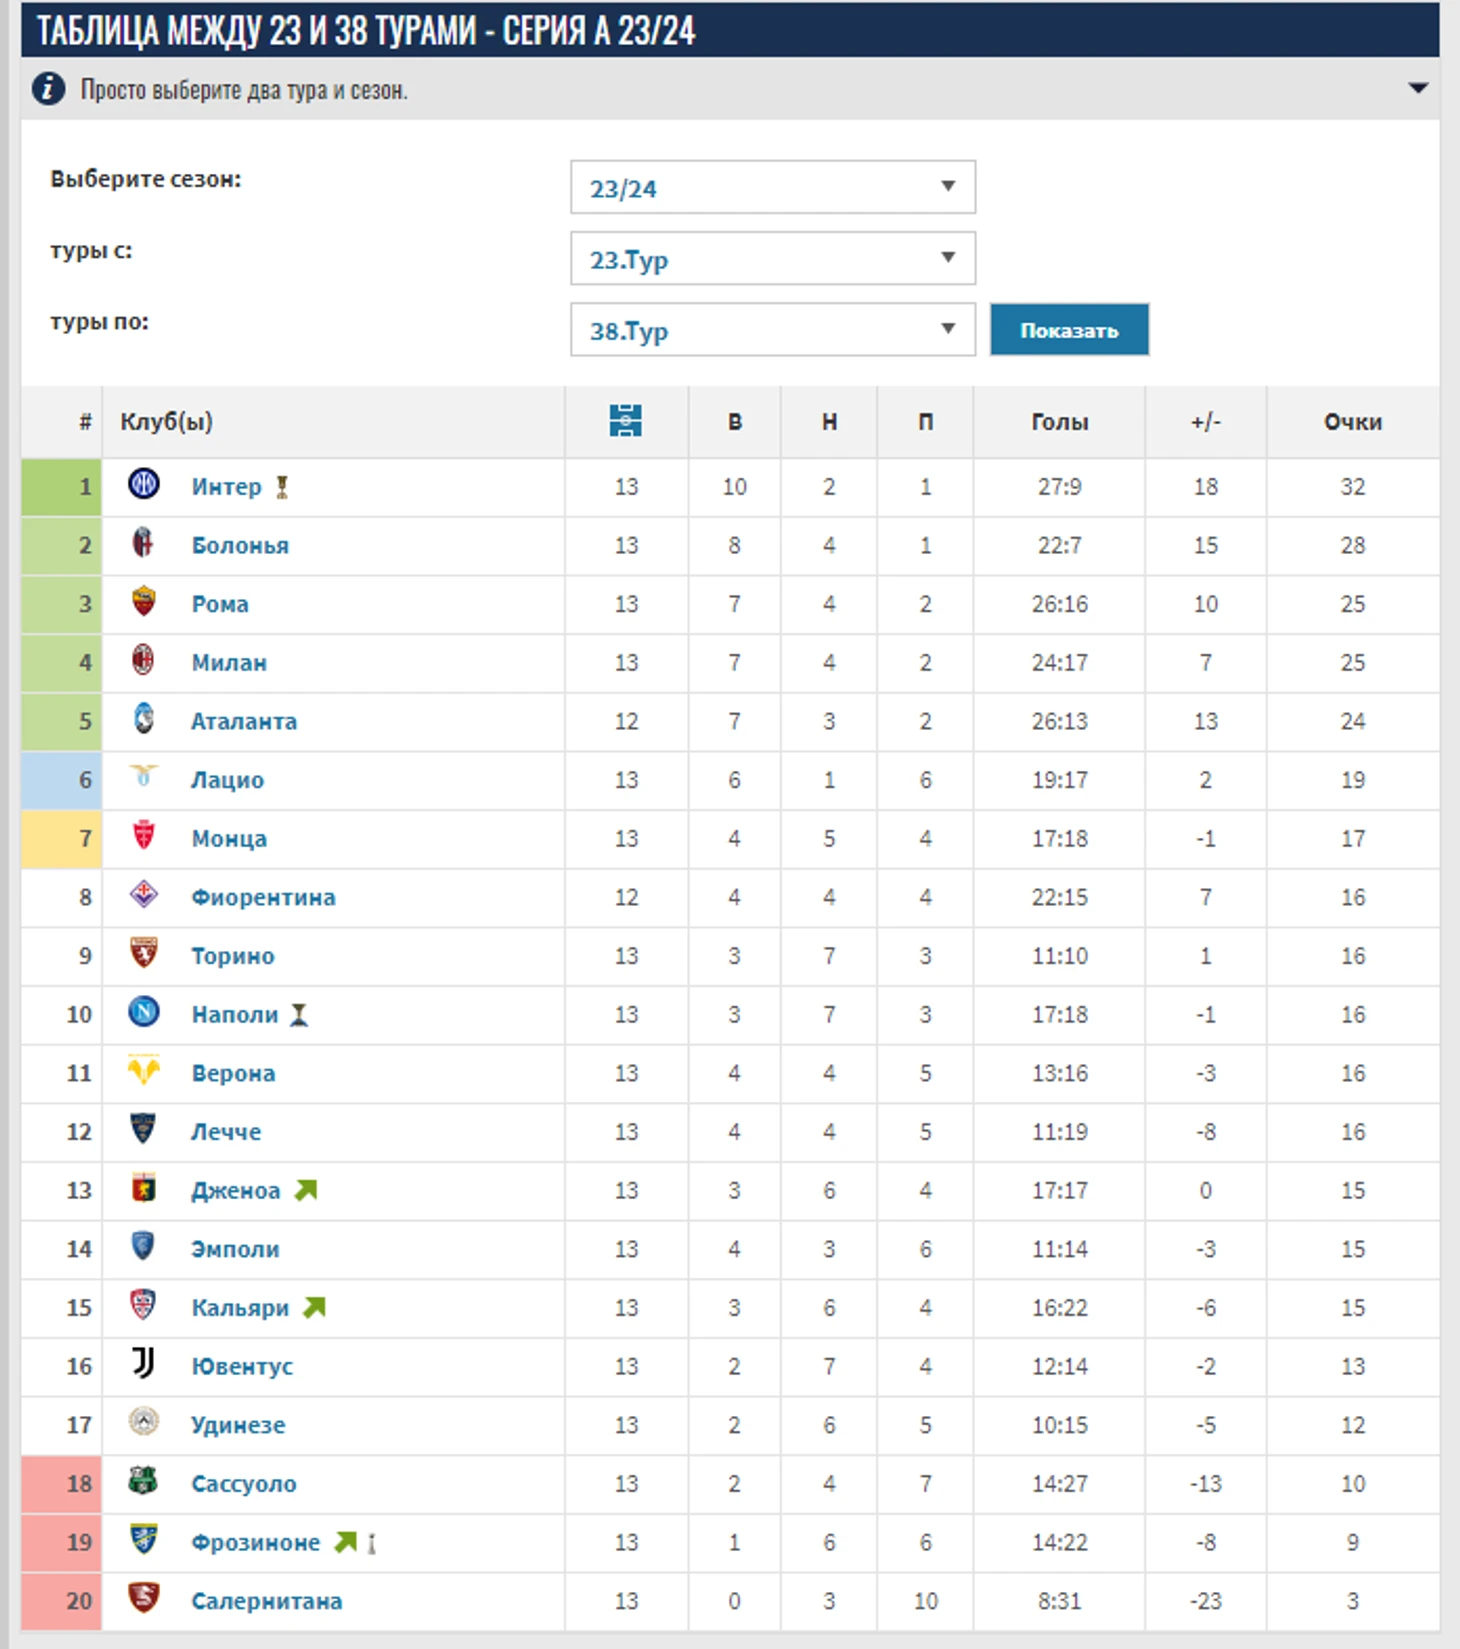Click the info icon in the hint bar
1460x1649 pixels.
click(x=48, y=89)
